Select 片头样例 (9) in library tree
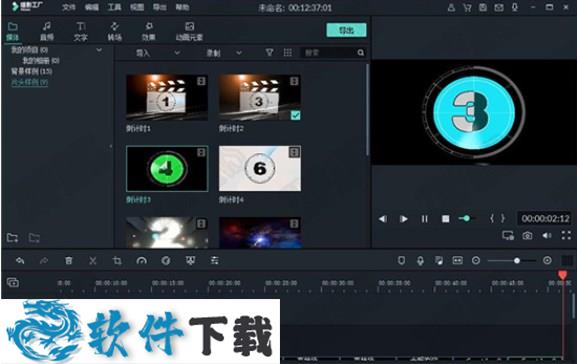 (29, 82)
